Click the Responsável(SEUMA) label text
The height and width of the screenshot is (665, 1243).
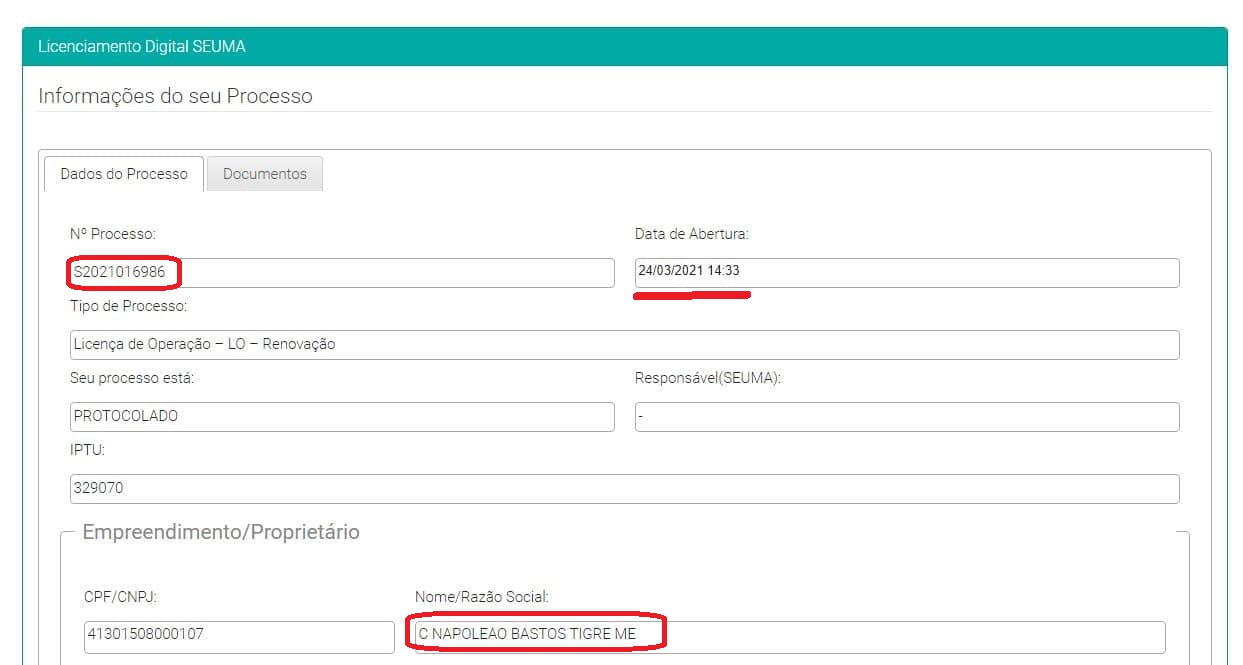[x=709, y=378]
